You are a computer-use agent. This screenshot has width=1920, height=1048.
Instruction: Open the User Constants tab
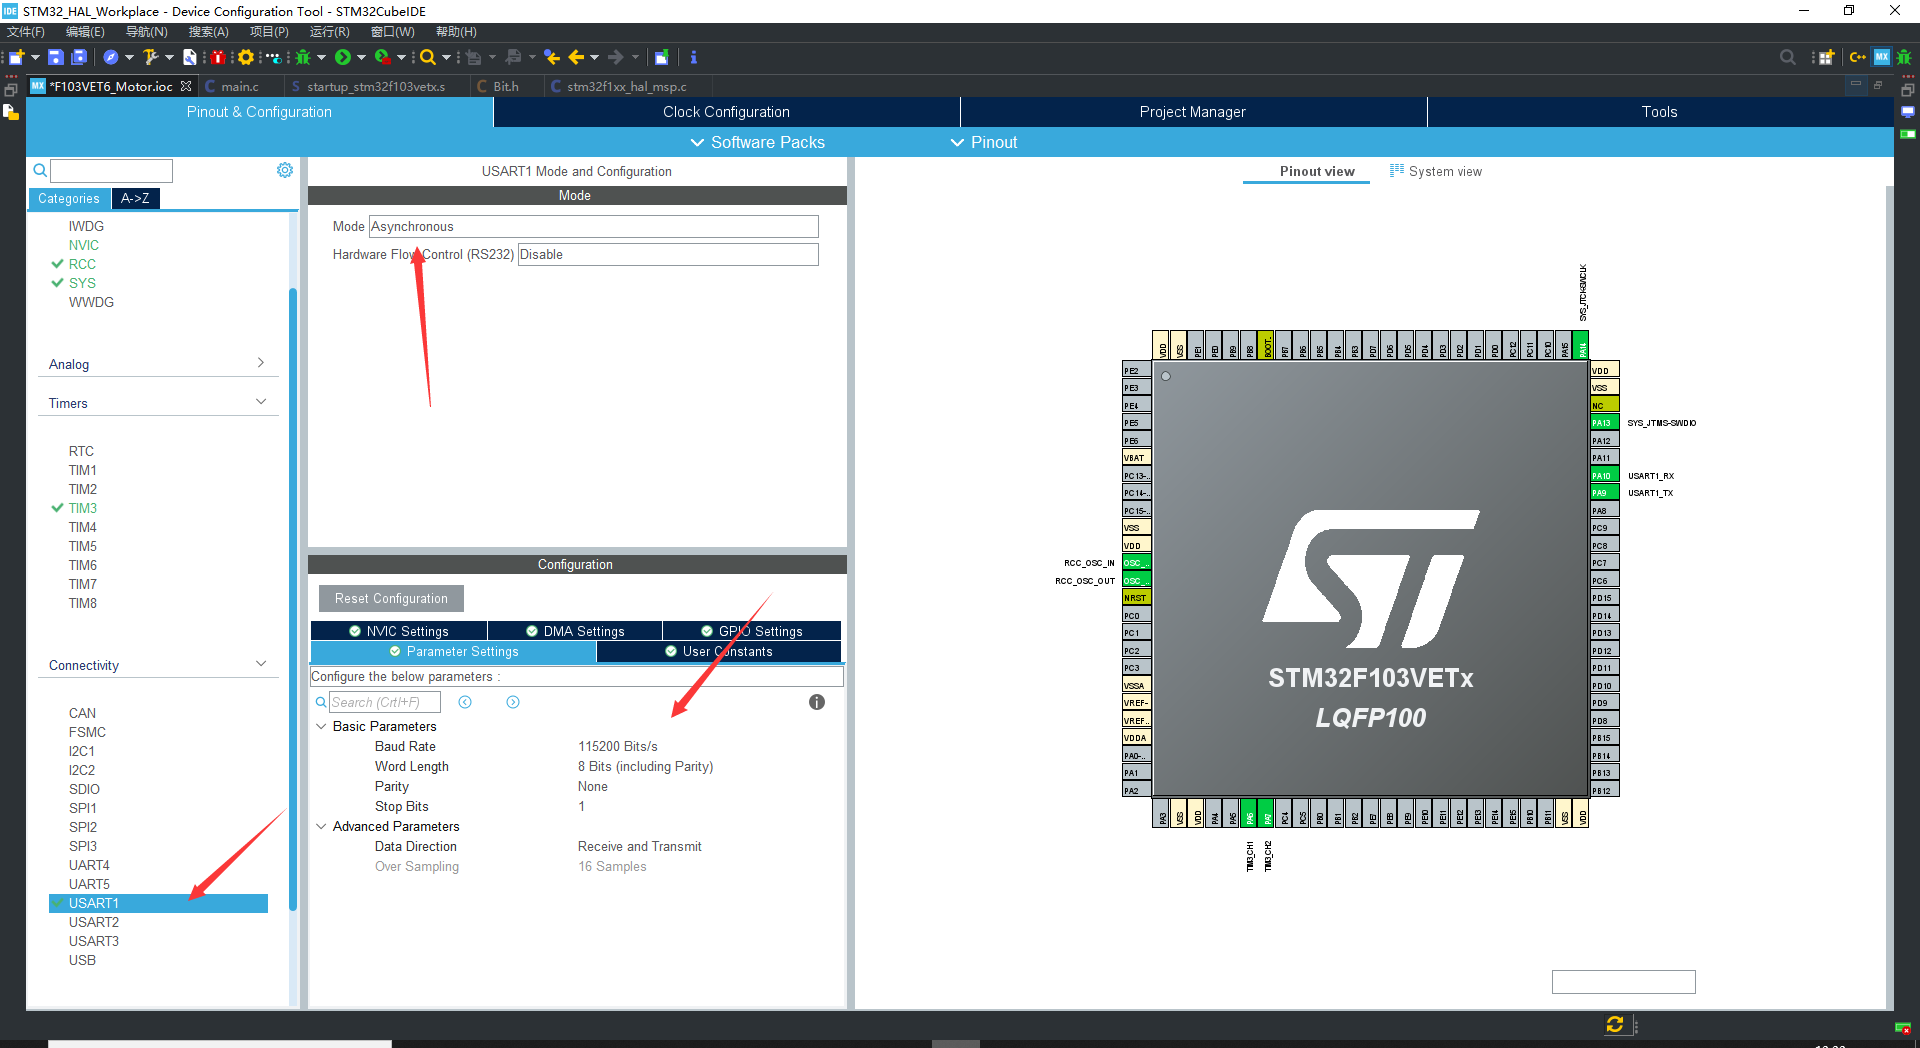pos(719,651)
